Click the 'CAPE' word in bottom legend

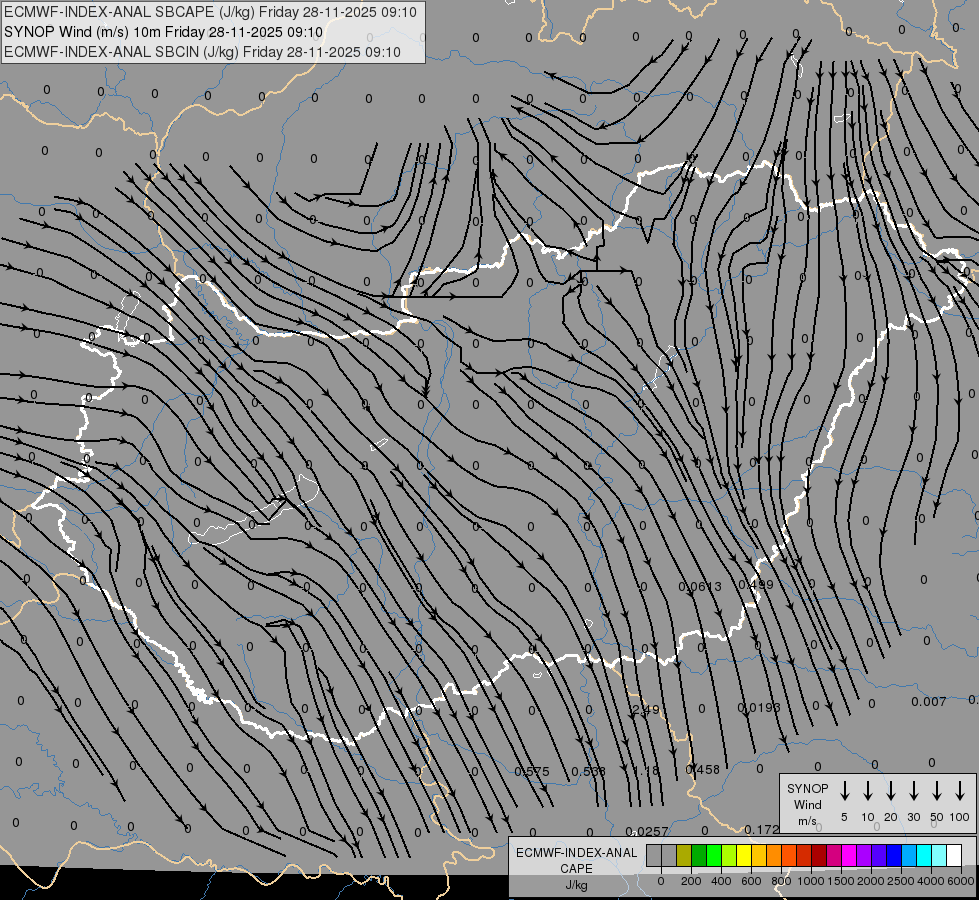pyautogui.click(x=576, y=869)
